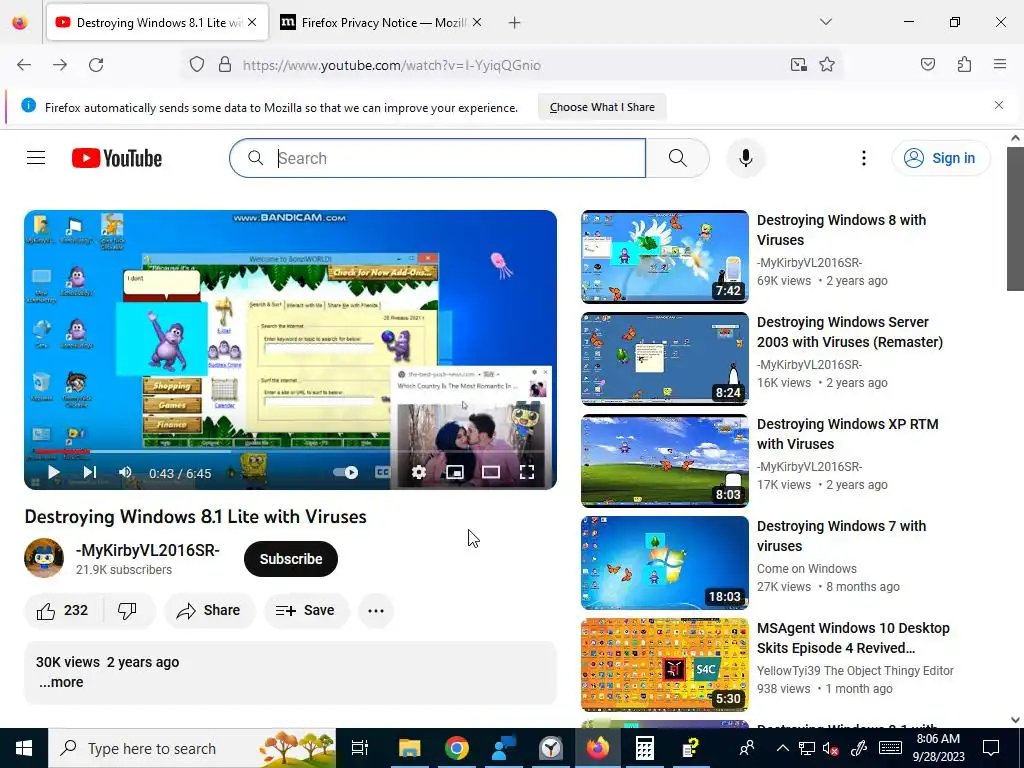Play the video

coord(54,472)
